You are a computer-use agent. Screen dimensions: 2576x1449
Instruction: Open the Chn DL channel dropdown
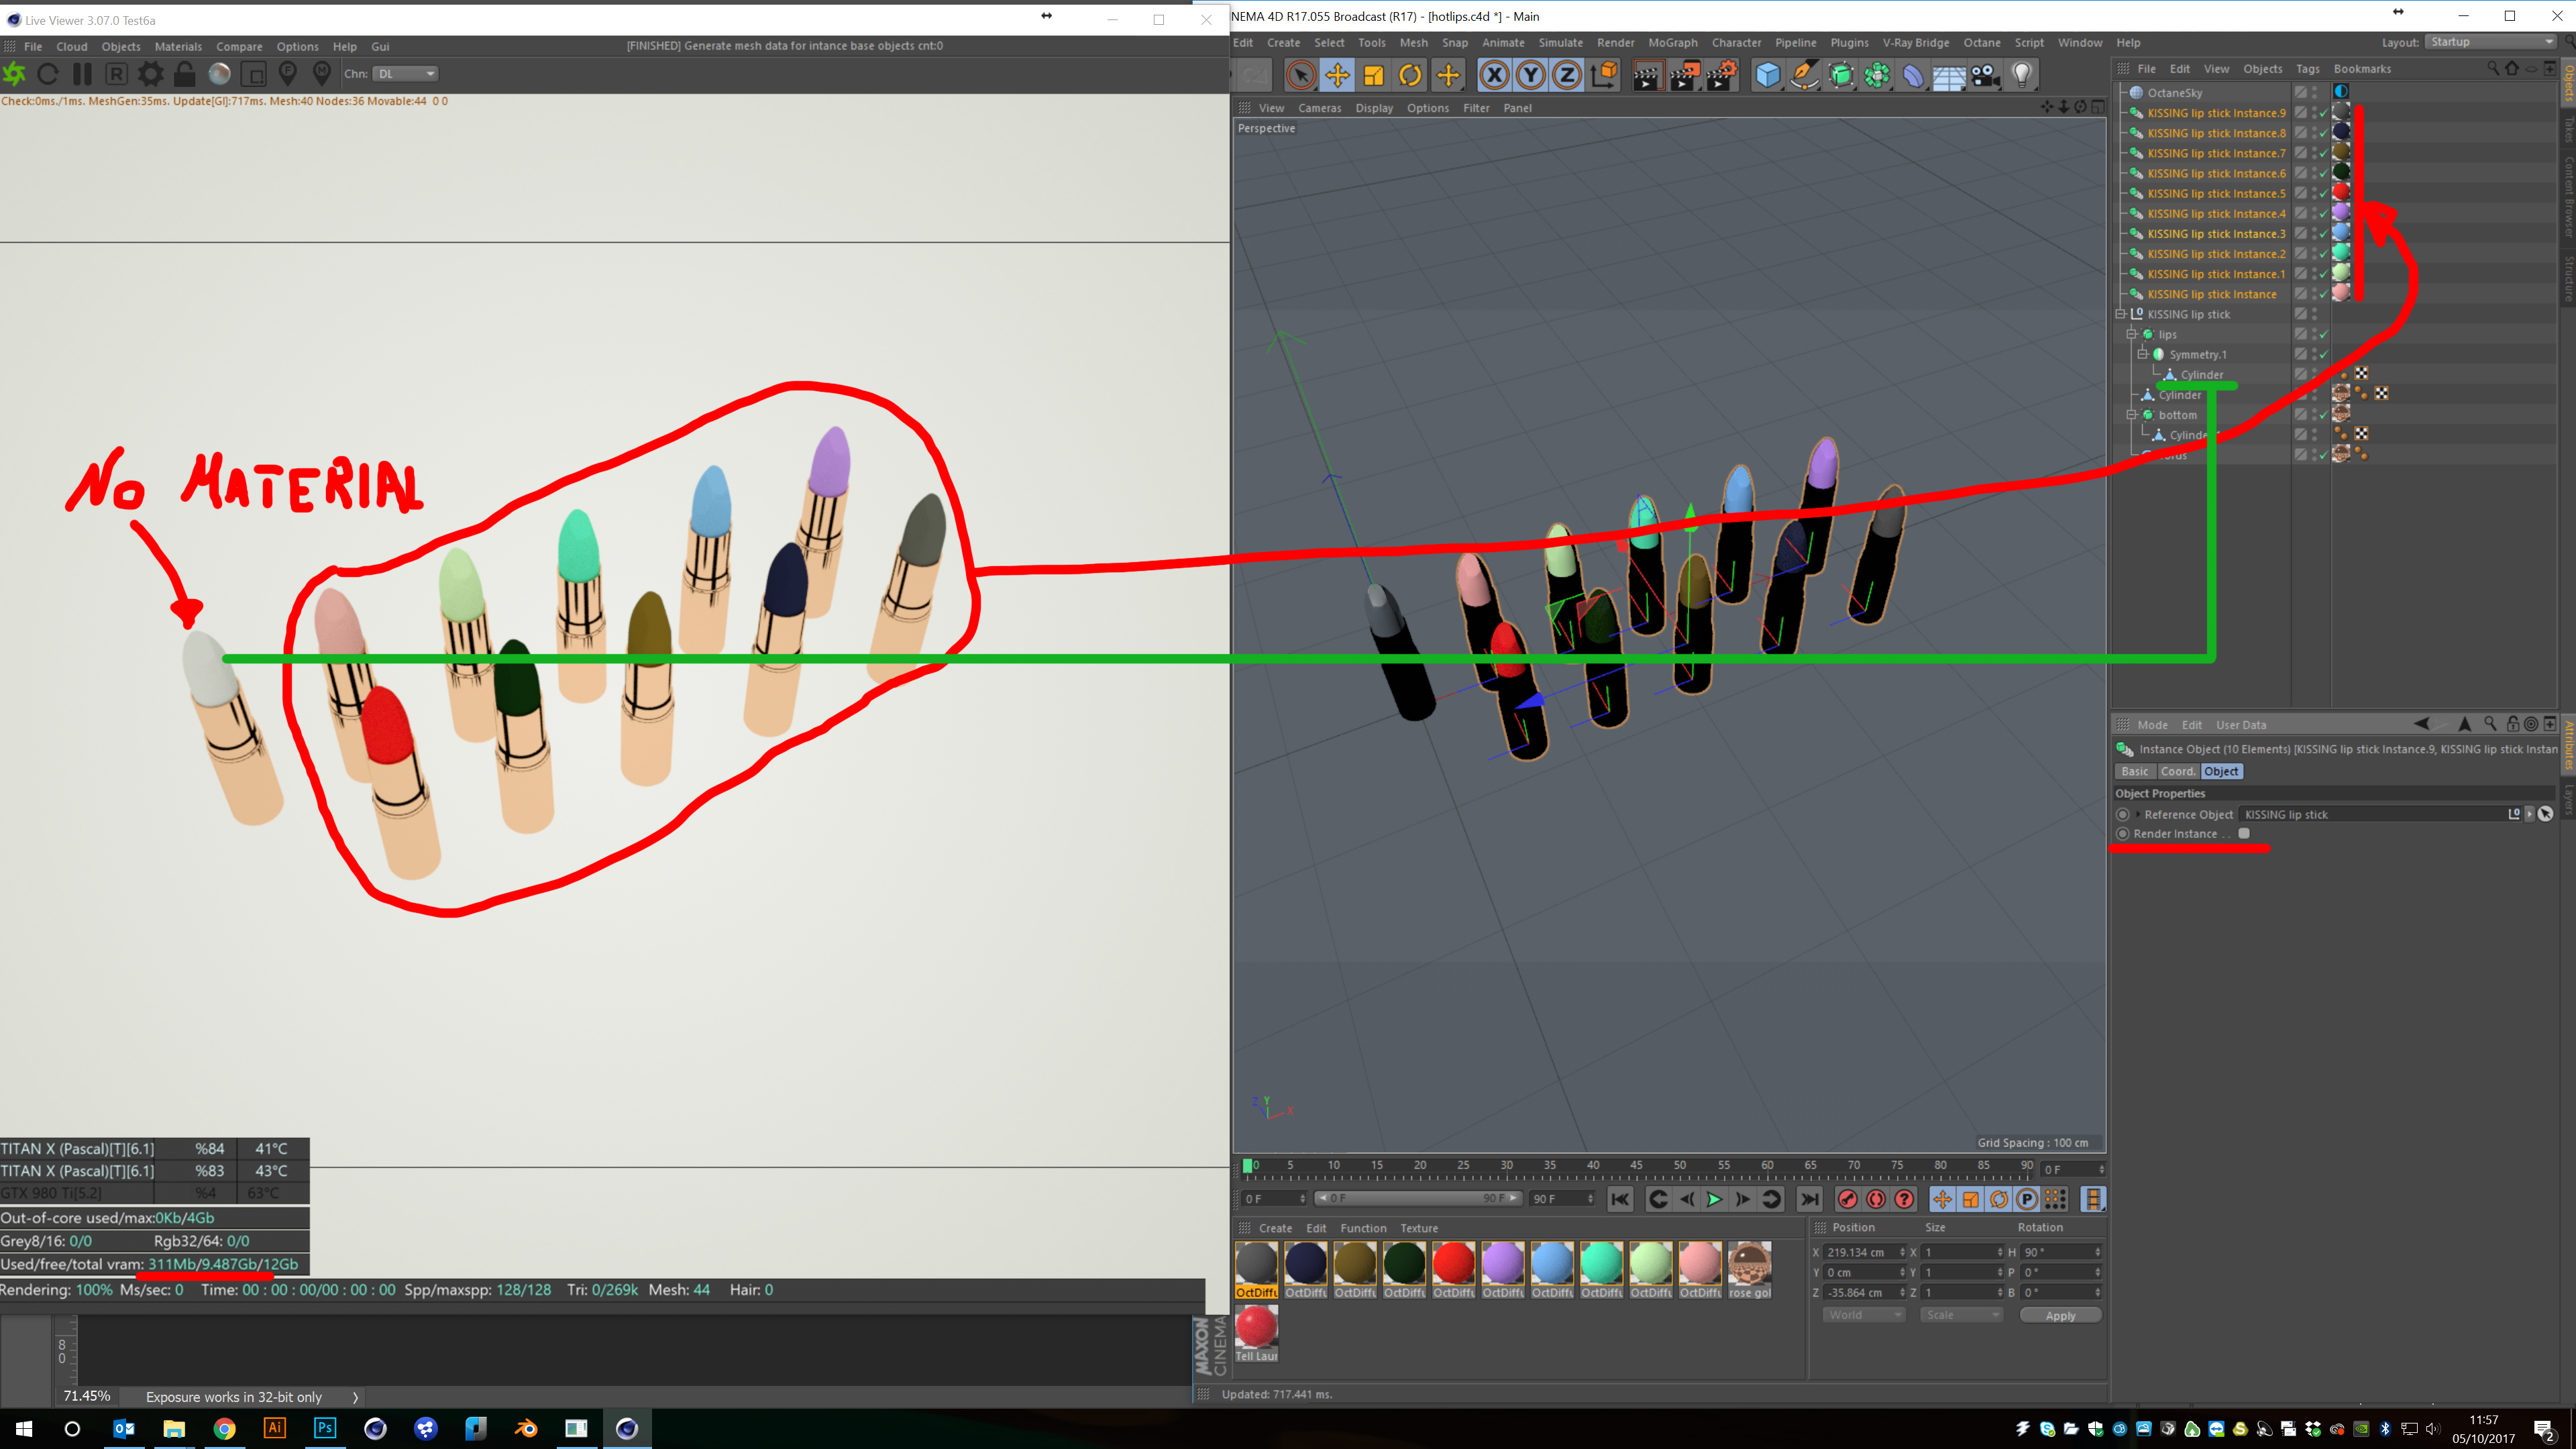[406, 73]
